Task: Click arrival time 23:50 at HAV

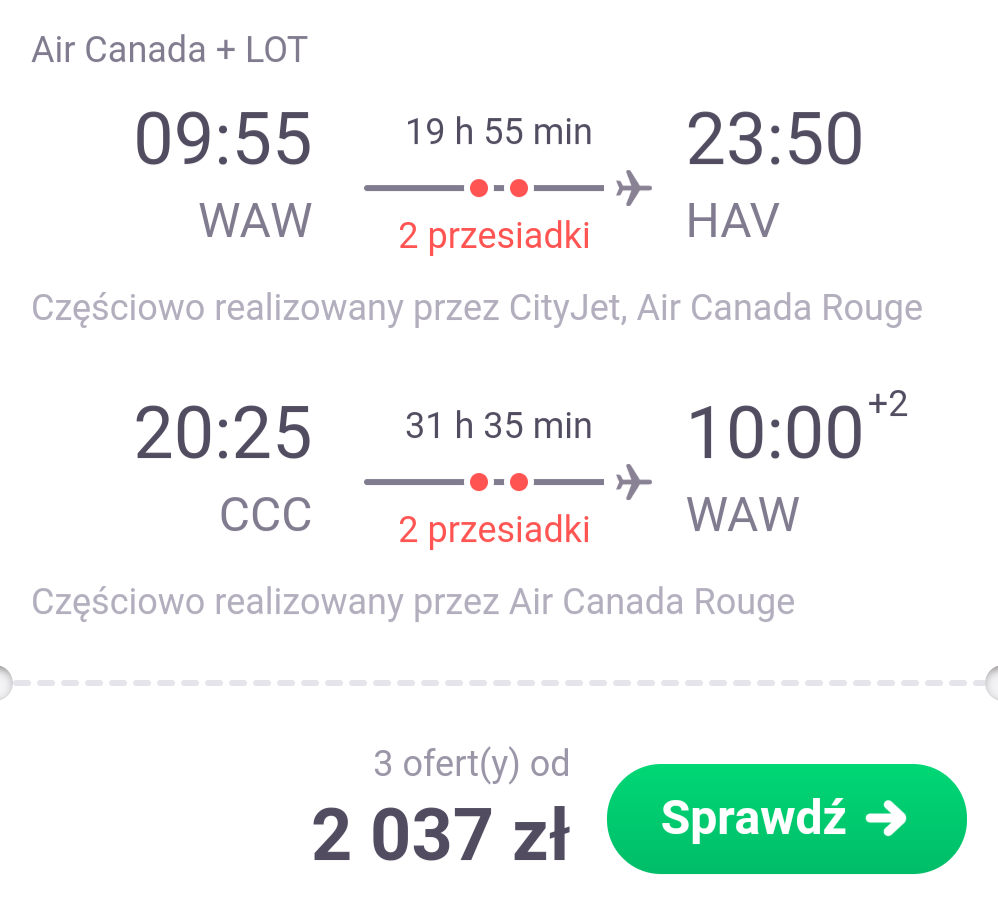Action: 775,139
